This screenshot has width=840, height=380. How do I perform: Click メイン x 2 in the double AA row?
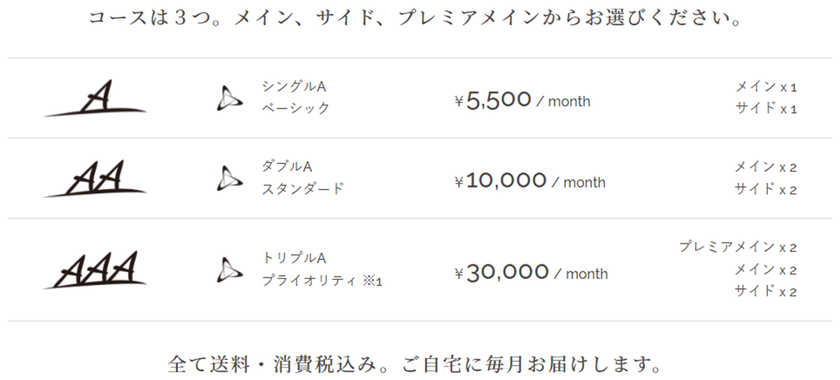click(x=766, y=167)
